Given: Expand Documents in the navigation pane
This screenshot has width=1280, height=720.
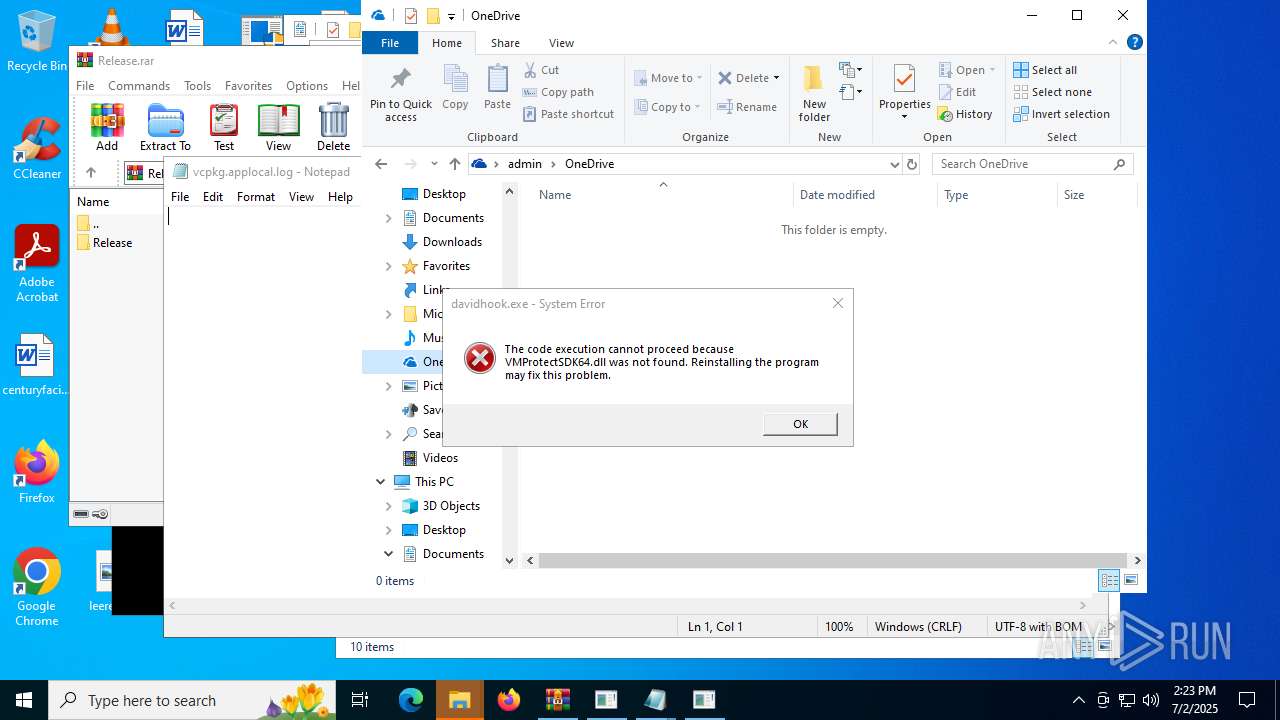Looking at the screenshot, I should click(x=389, y=218).
